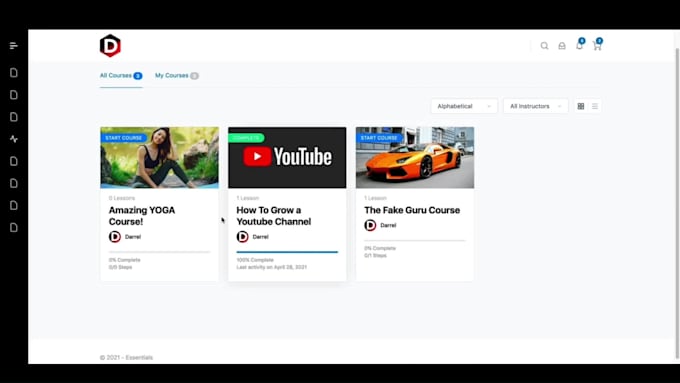Open How To Grow a Youtube Channel title
Viewport: 680px width, 383px height.
274,216
